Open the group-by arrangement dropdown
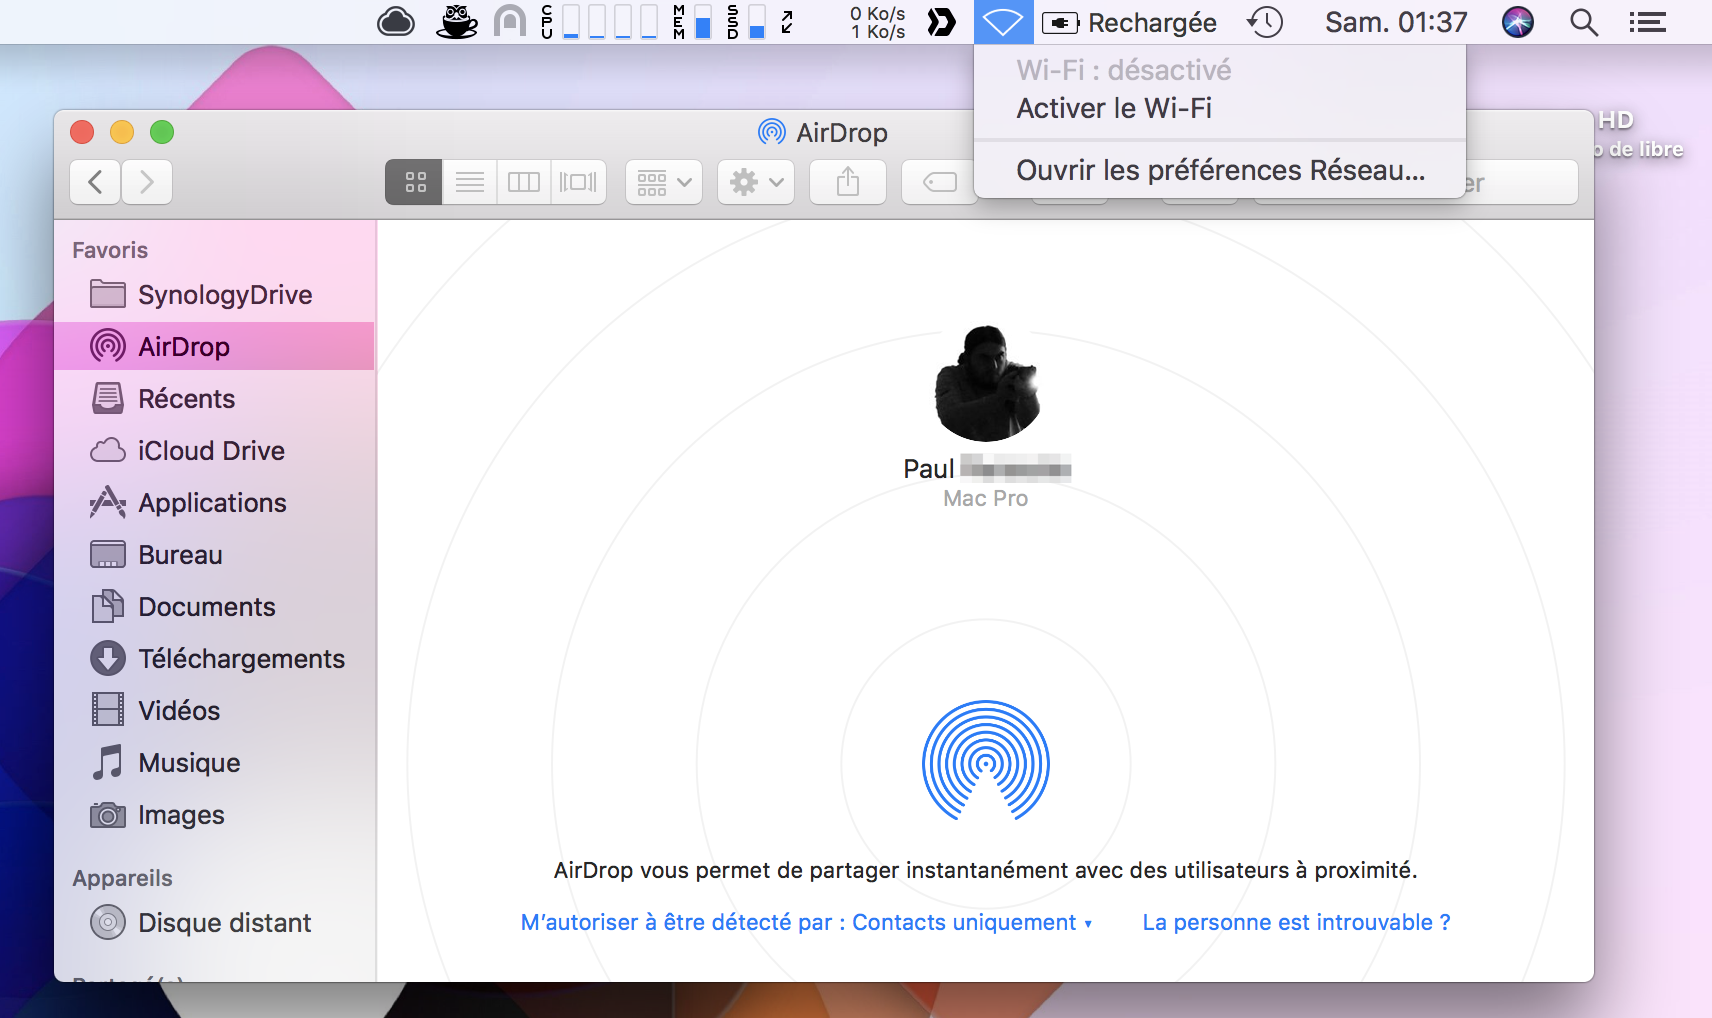Image resolution: width=1712 pixels, height=1018 pixels. pyautogui.click(x=664, y=182)
